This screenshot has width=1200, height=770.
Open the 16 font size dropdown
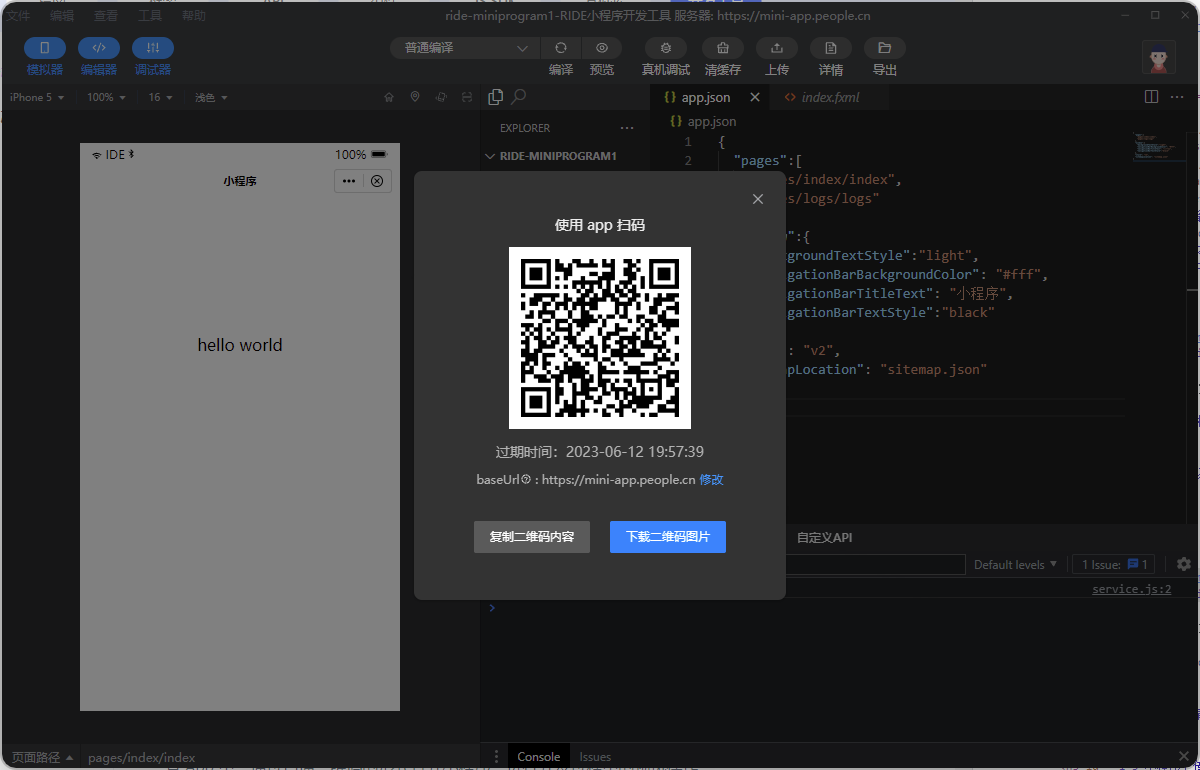pyautogui.click(x=161, y=98)
